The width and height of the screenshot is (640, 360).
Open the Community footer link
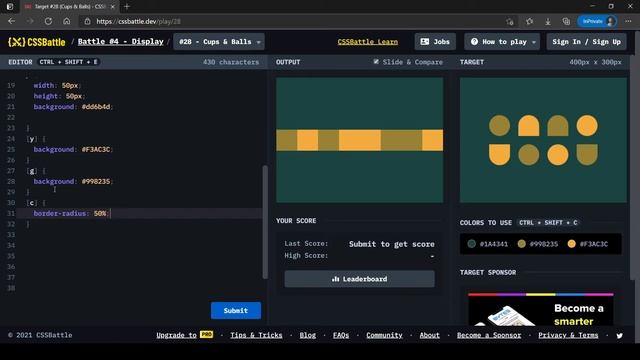384,335
